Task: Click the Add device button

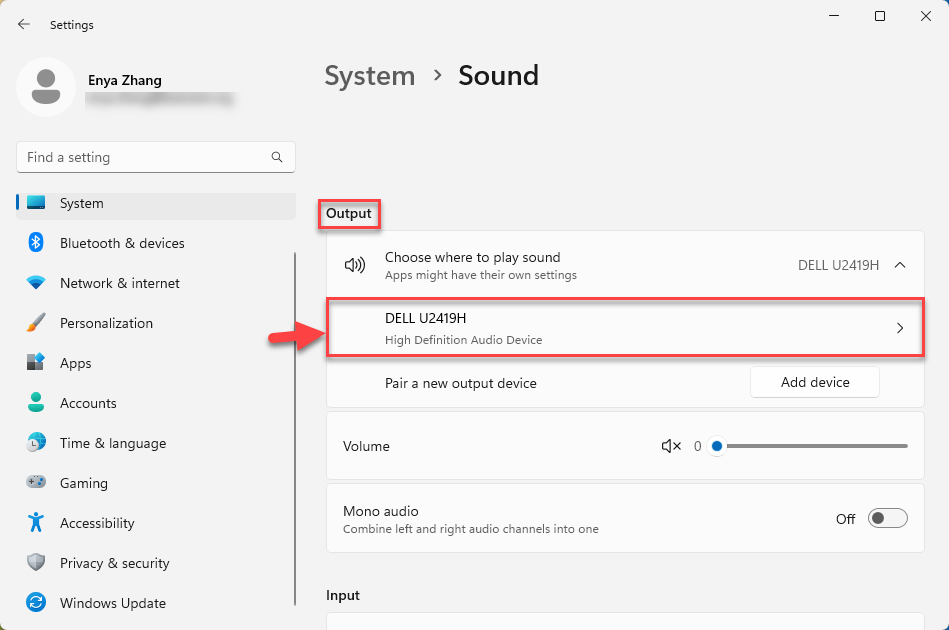Action: pyautogui.click(x=814, y=382)
